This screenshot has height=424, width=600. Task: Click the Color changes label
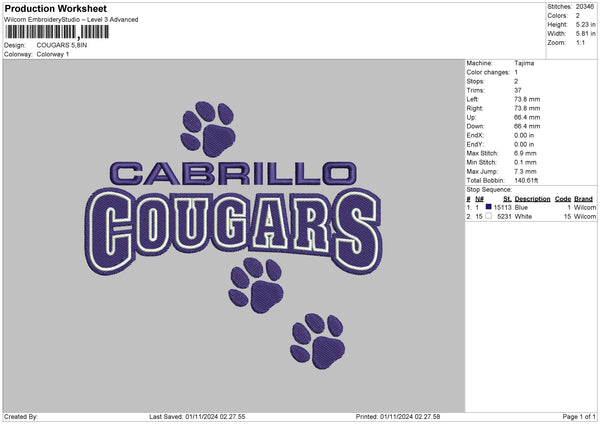tap(488, 72)
